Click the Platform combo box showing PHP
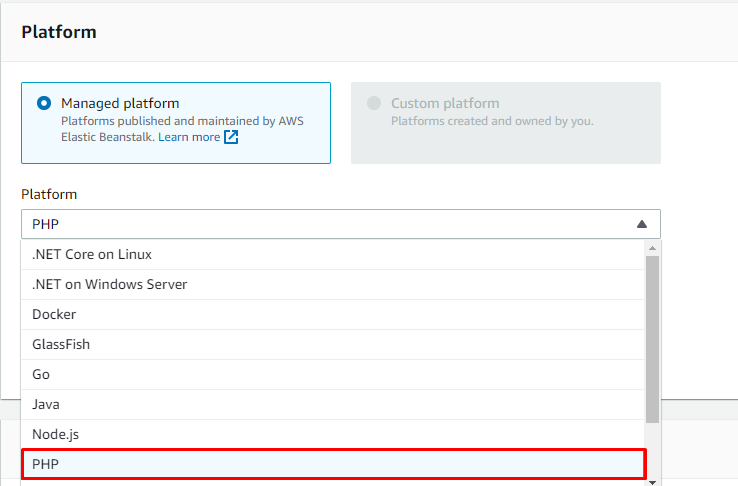The image size is (738, 486). tap(341, 224)
